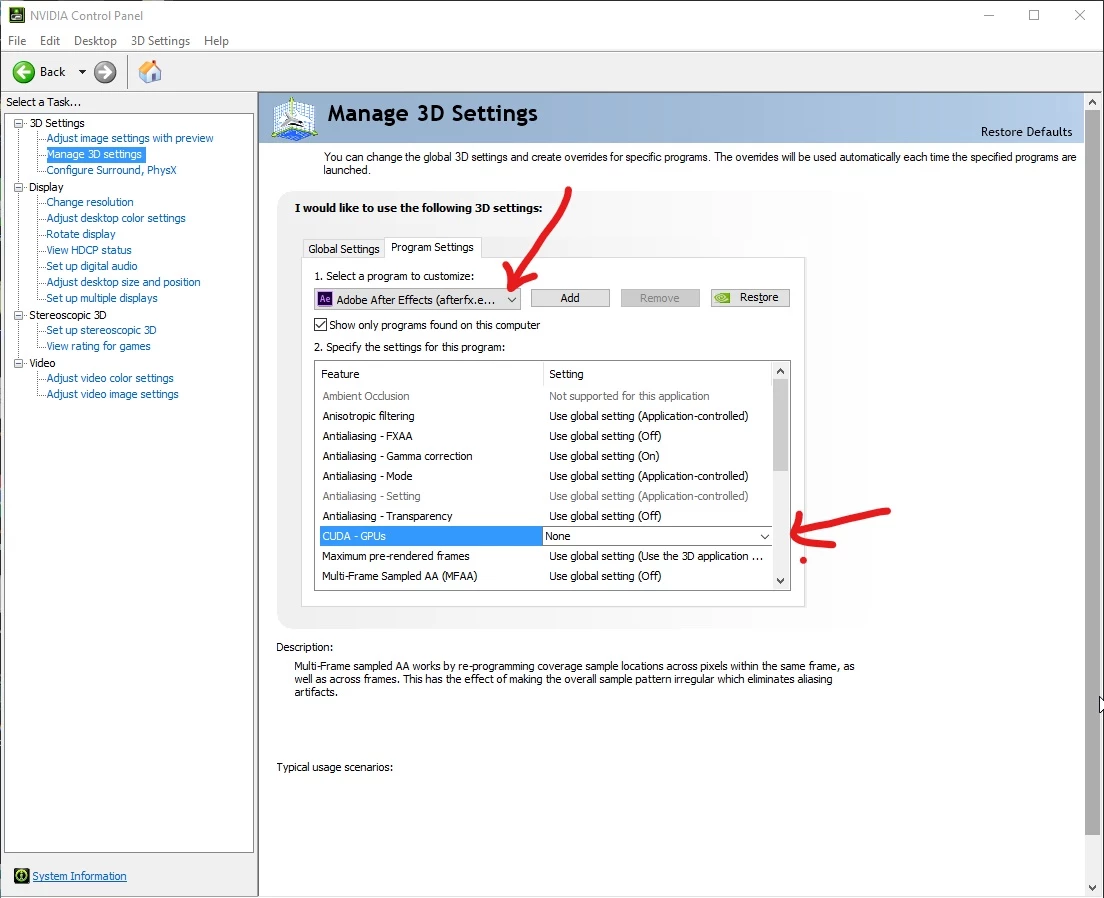1104x898 pixels.
Task: Open Rotate display task
Action: tap(81, 234)
